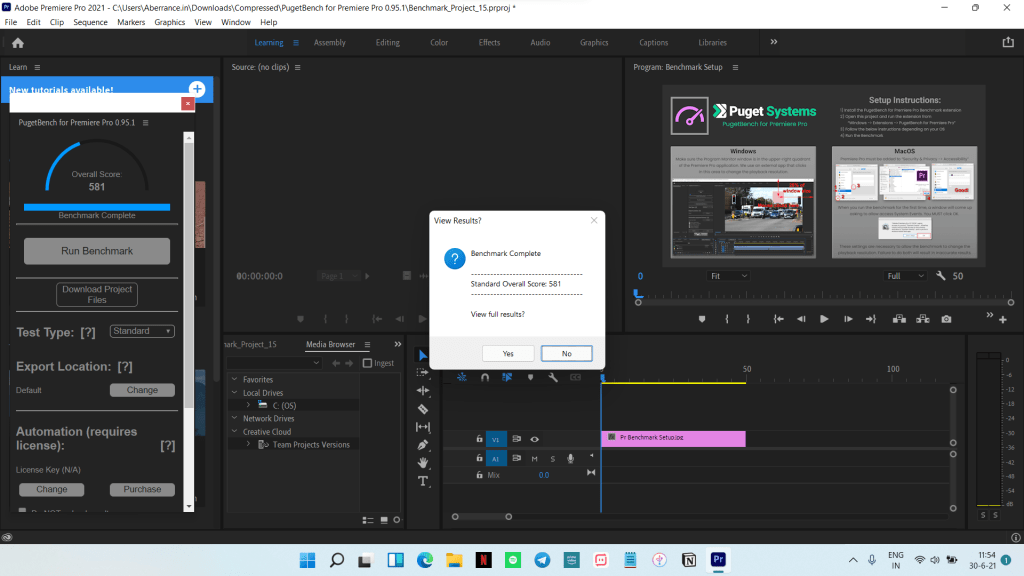Select the Ripple Edit tool
Viewport: 1024px width, 576px height.
423,391
